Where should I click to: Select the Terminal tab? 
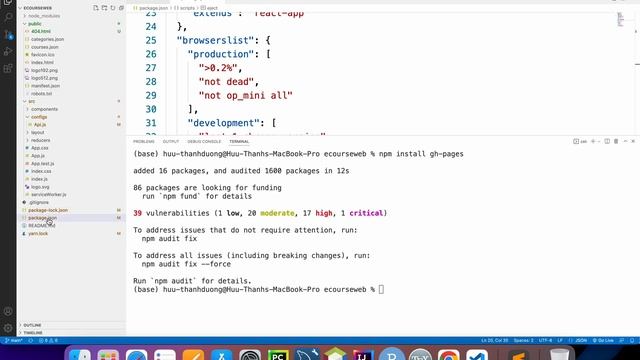tap(239, 141)
